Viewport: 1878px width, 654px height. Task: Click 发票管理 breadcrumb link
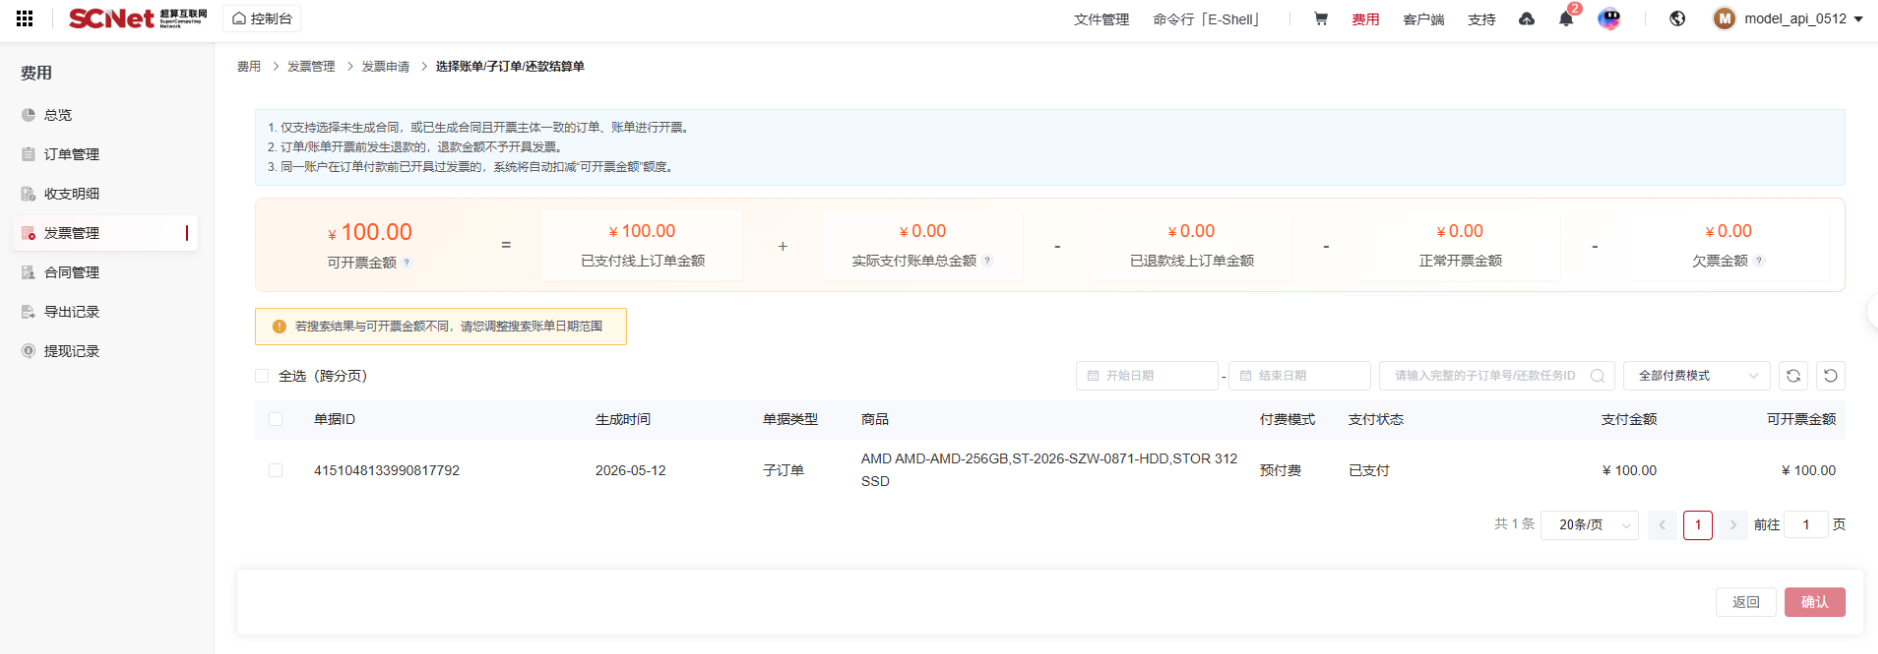311,66
